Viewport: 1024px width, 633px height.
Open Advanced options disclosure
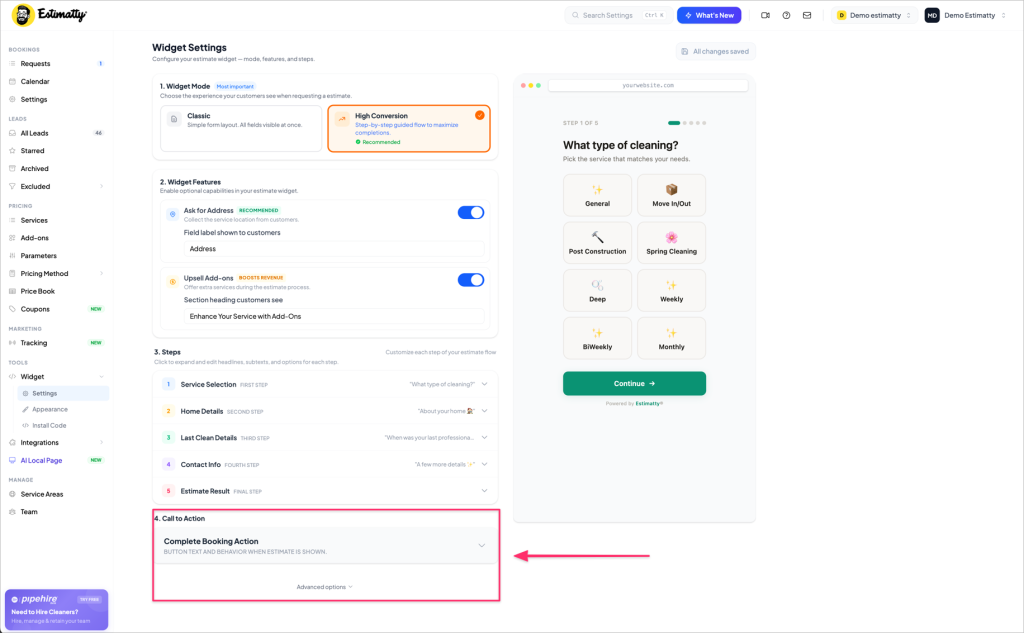pyautogui.click(x=325, y=587)
